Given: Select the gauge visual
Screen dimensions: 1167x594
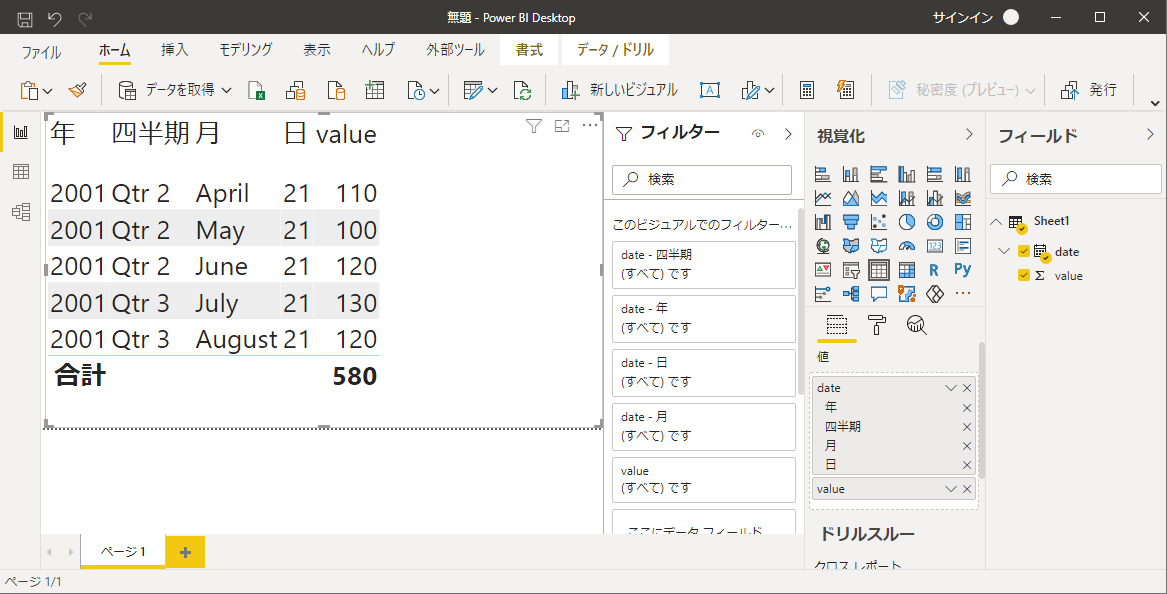Looking at the screenshot, I should tap(907, 246).
